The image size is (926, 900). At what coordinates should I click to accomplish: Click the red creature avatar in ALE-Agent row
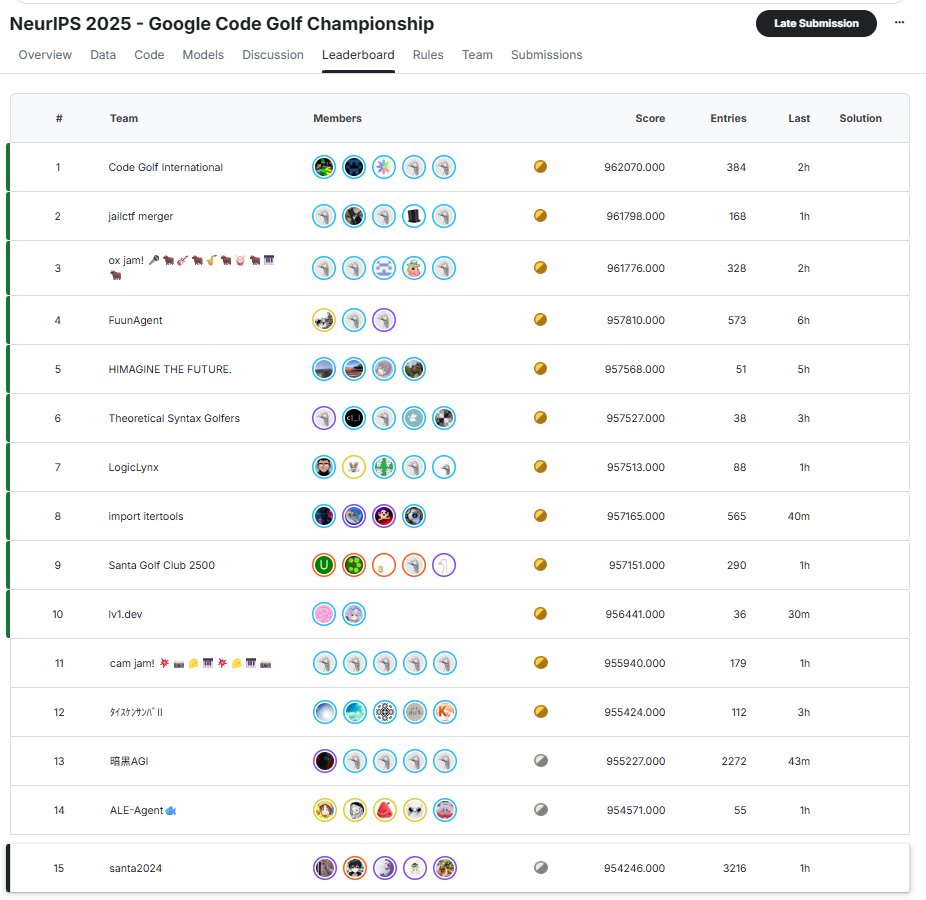[x=383, y=810]
